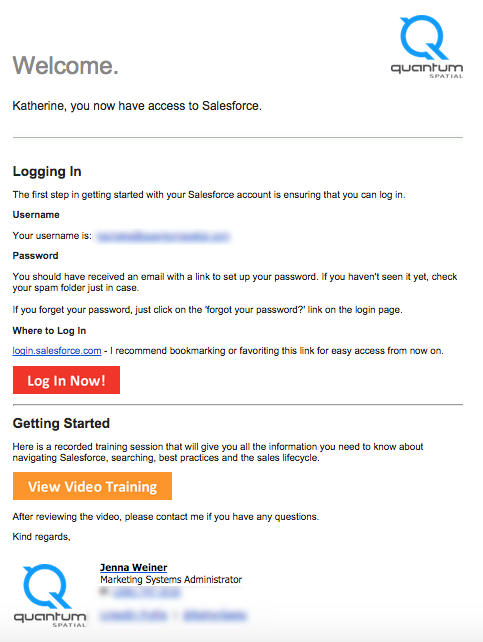Screen dimensions: 483x642
Task: Click the Quantum Spatial logo in the header
Action: coord(427,47)
